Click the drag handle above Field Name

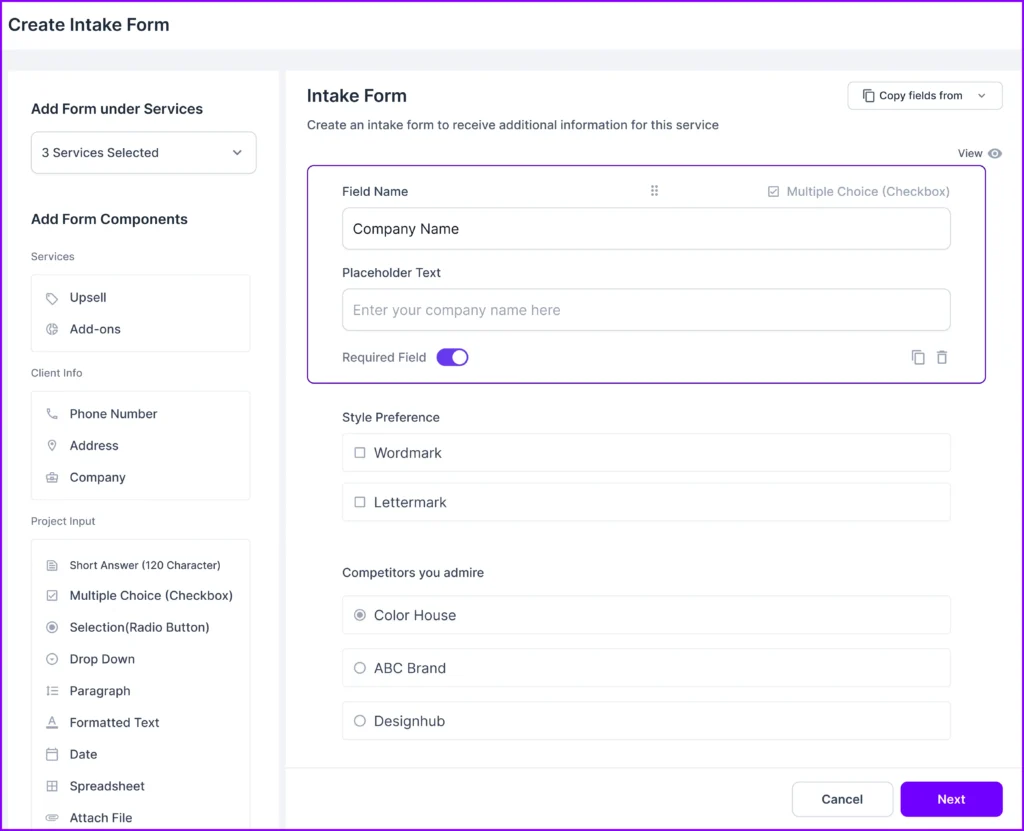click(654, 190)
